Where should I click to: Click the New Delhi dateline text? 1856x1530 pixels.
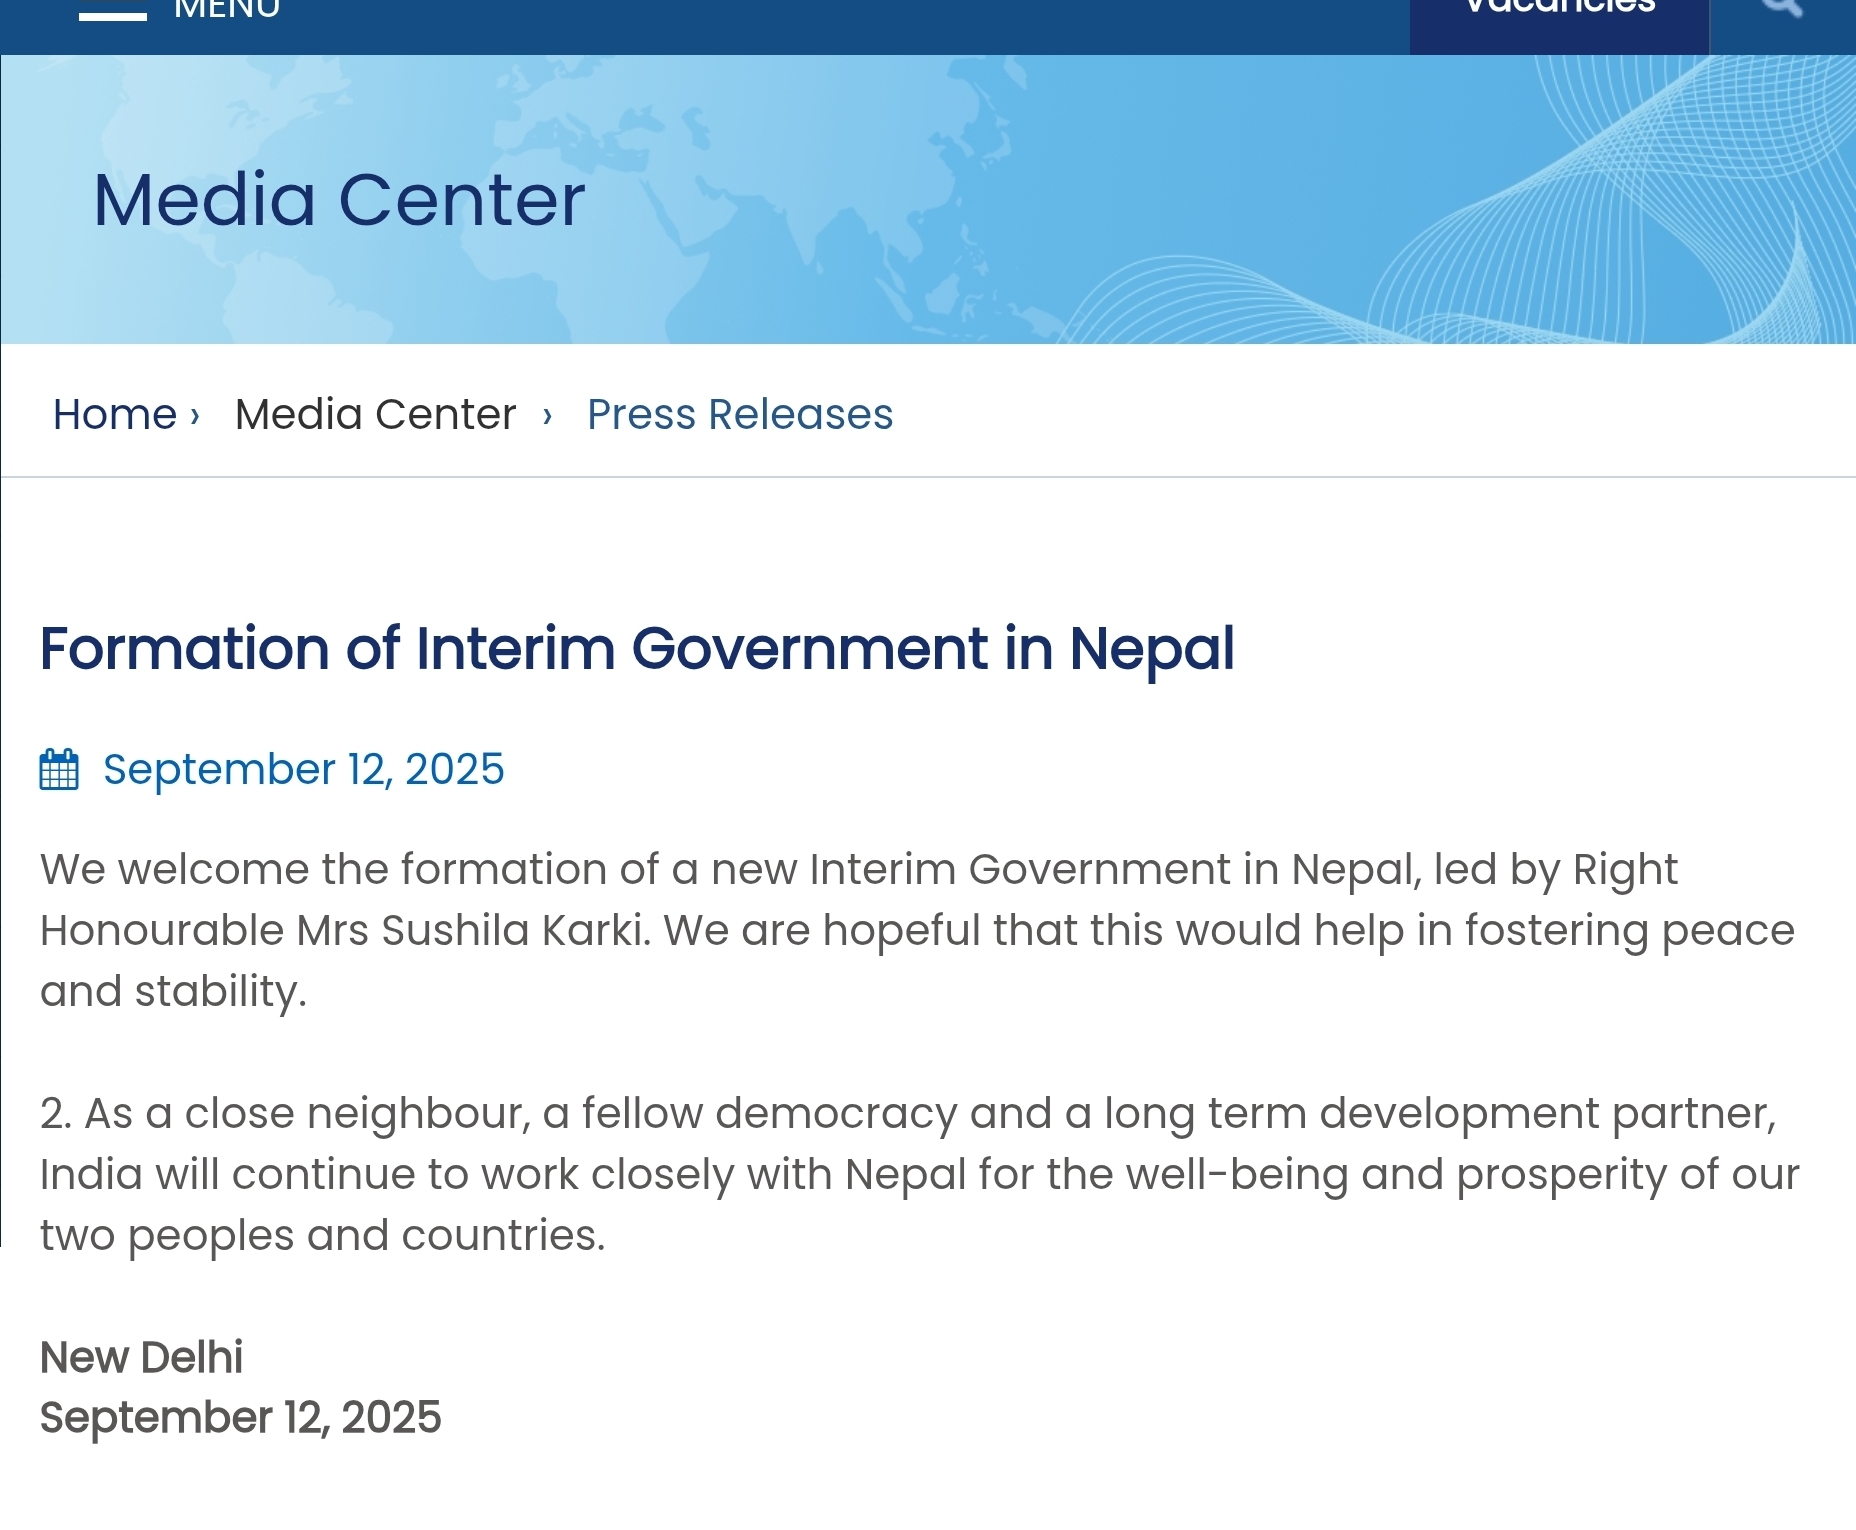click(141, 1357)
